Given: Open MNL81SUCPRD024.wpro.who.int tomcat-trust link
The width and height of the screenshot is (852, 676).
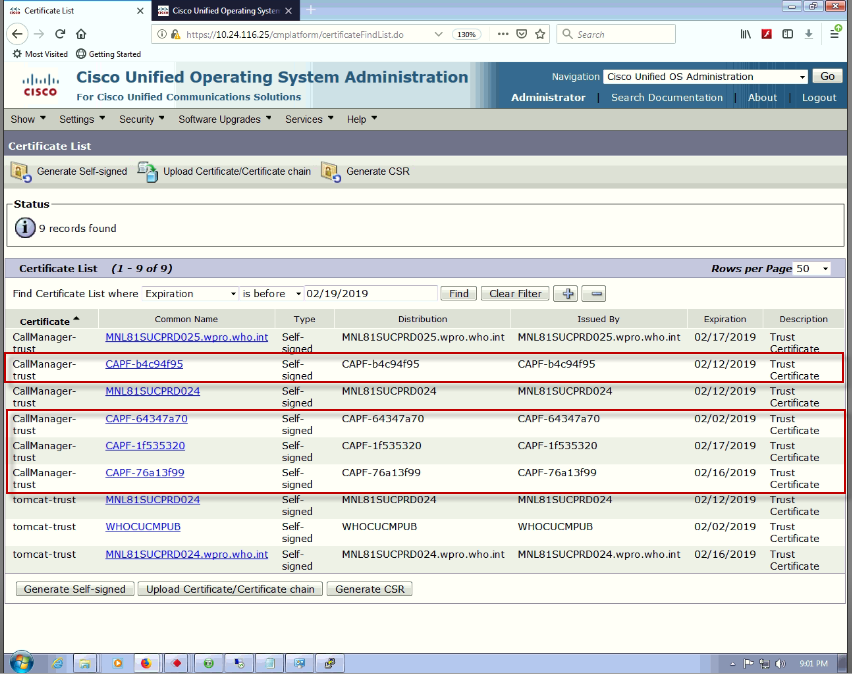Looking at the screenshot, I should (186, 555).
